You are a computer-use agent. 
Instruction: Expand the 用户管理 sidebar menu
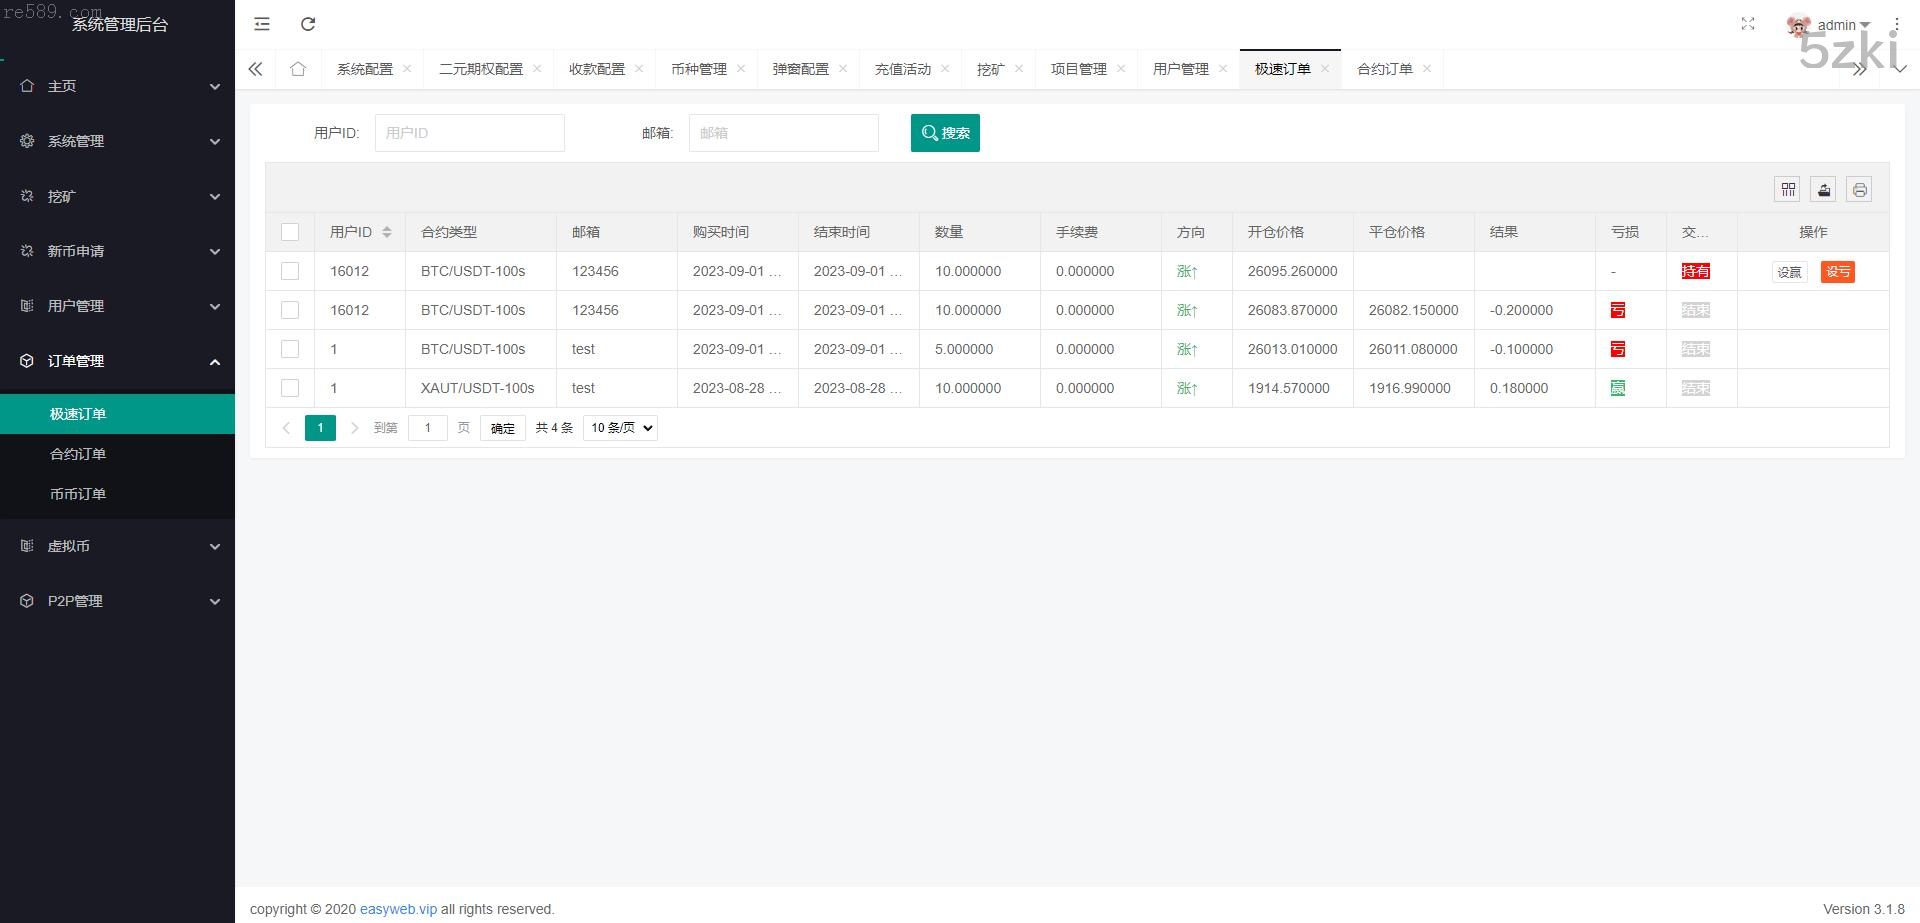pyautogui.click(x=117, y=306)
